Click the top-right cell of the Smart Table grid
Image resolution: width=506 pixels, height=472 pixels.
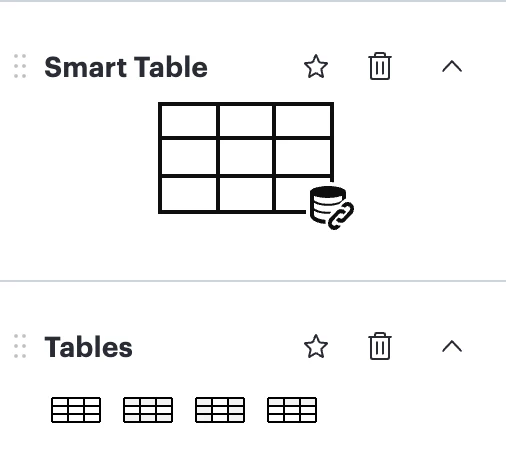coord(303,121)
